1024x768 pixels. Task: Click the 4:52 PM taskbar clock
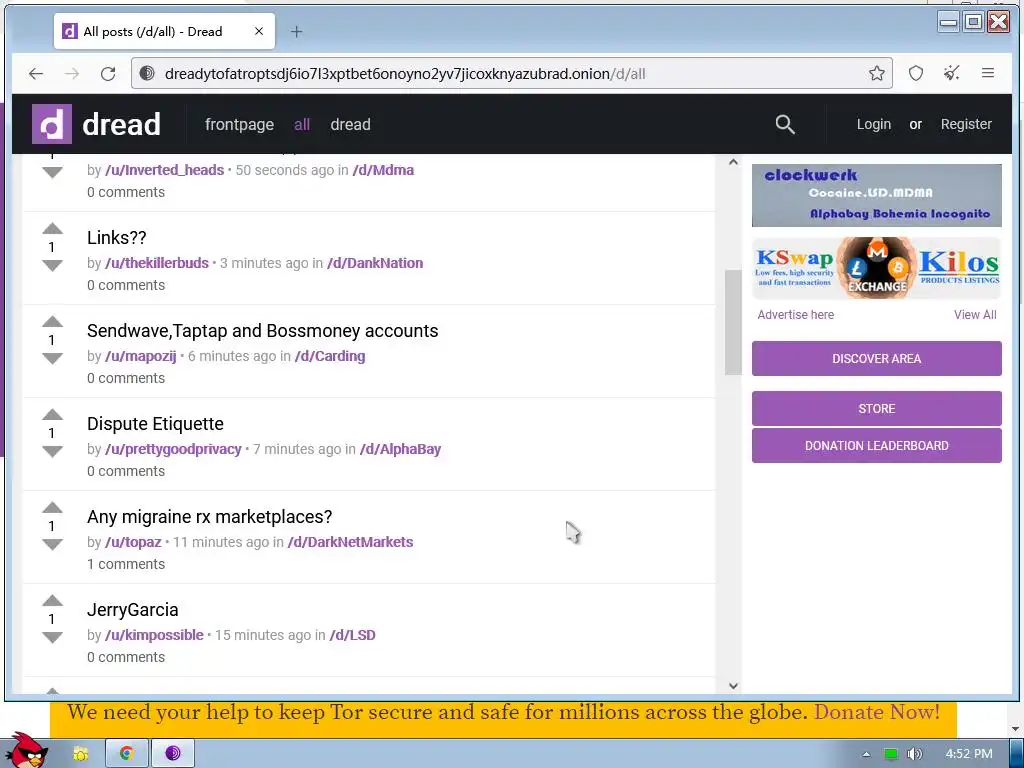(x=968, y=754)
